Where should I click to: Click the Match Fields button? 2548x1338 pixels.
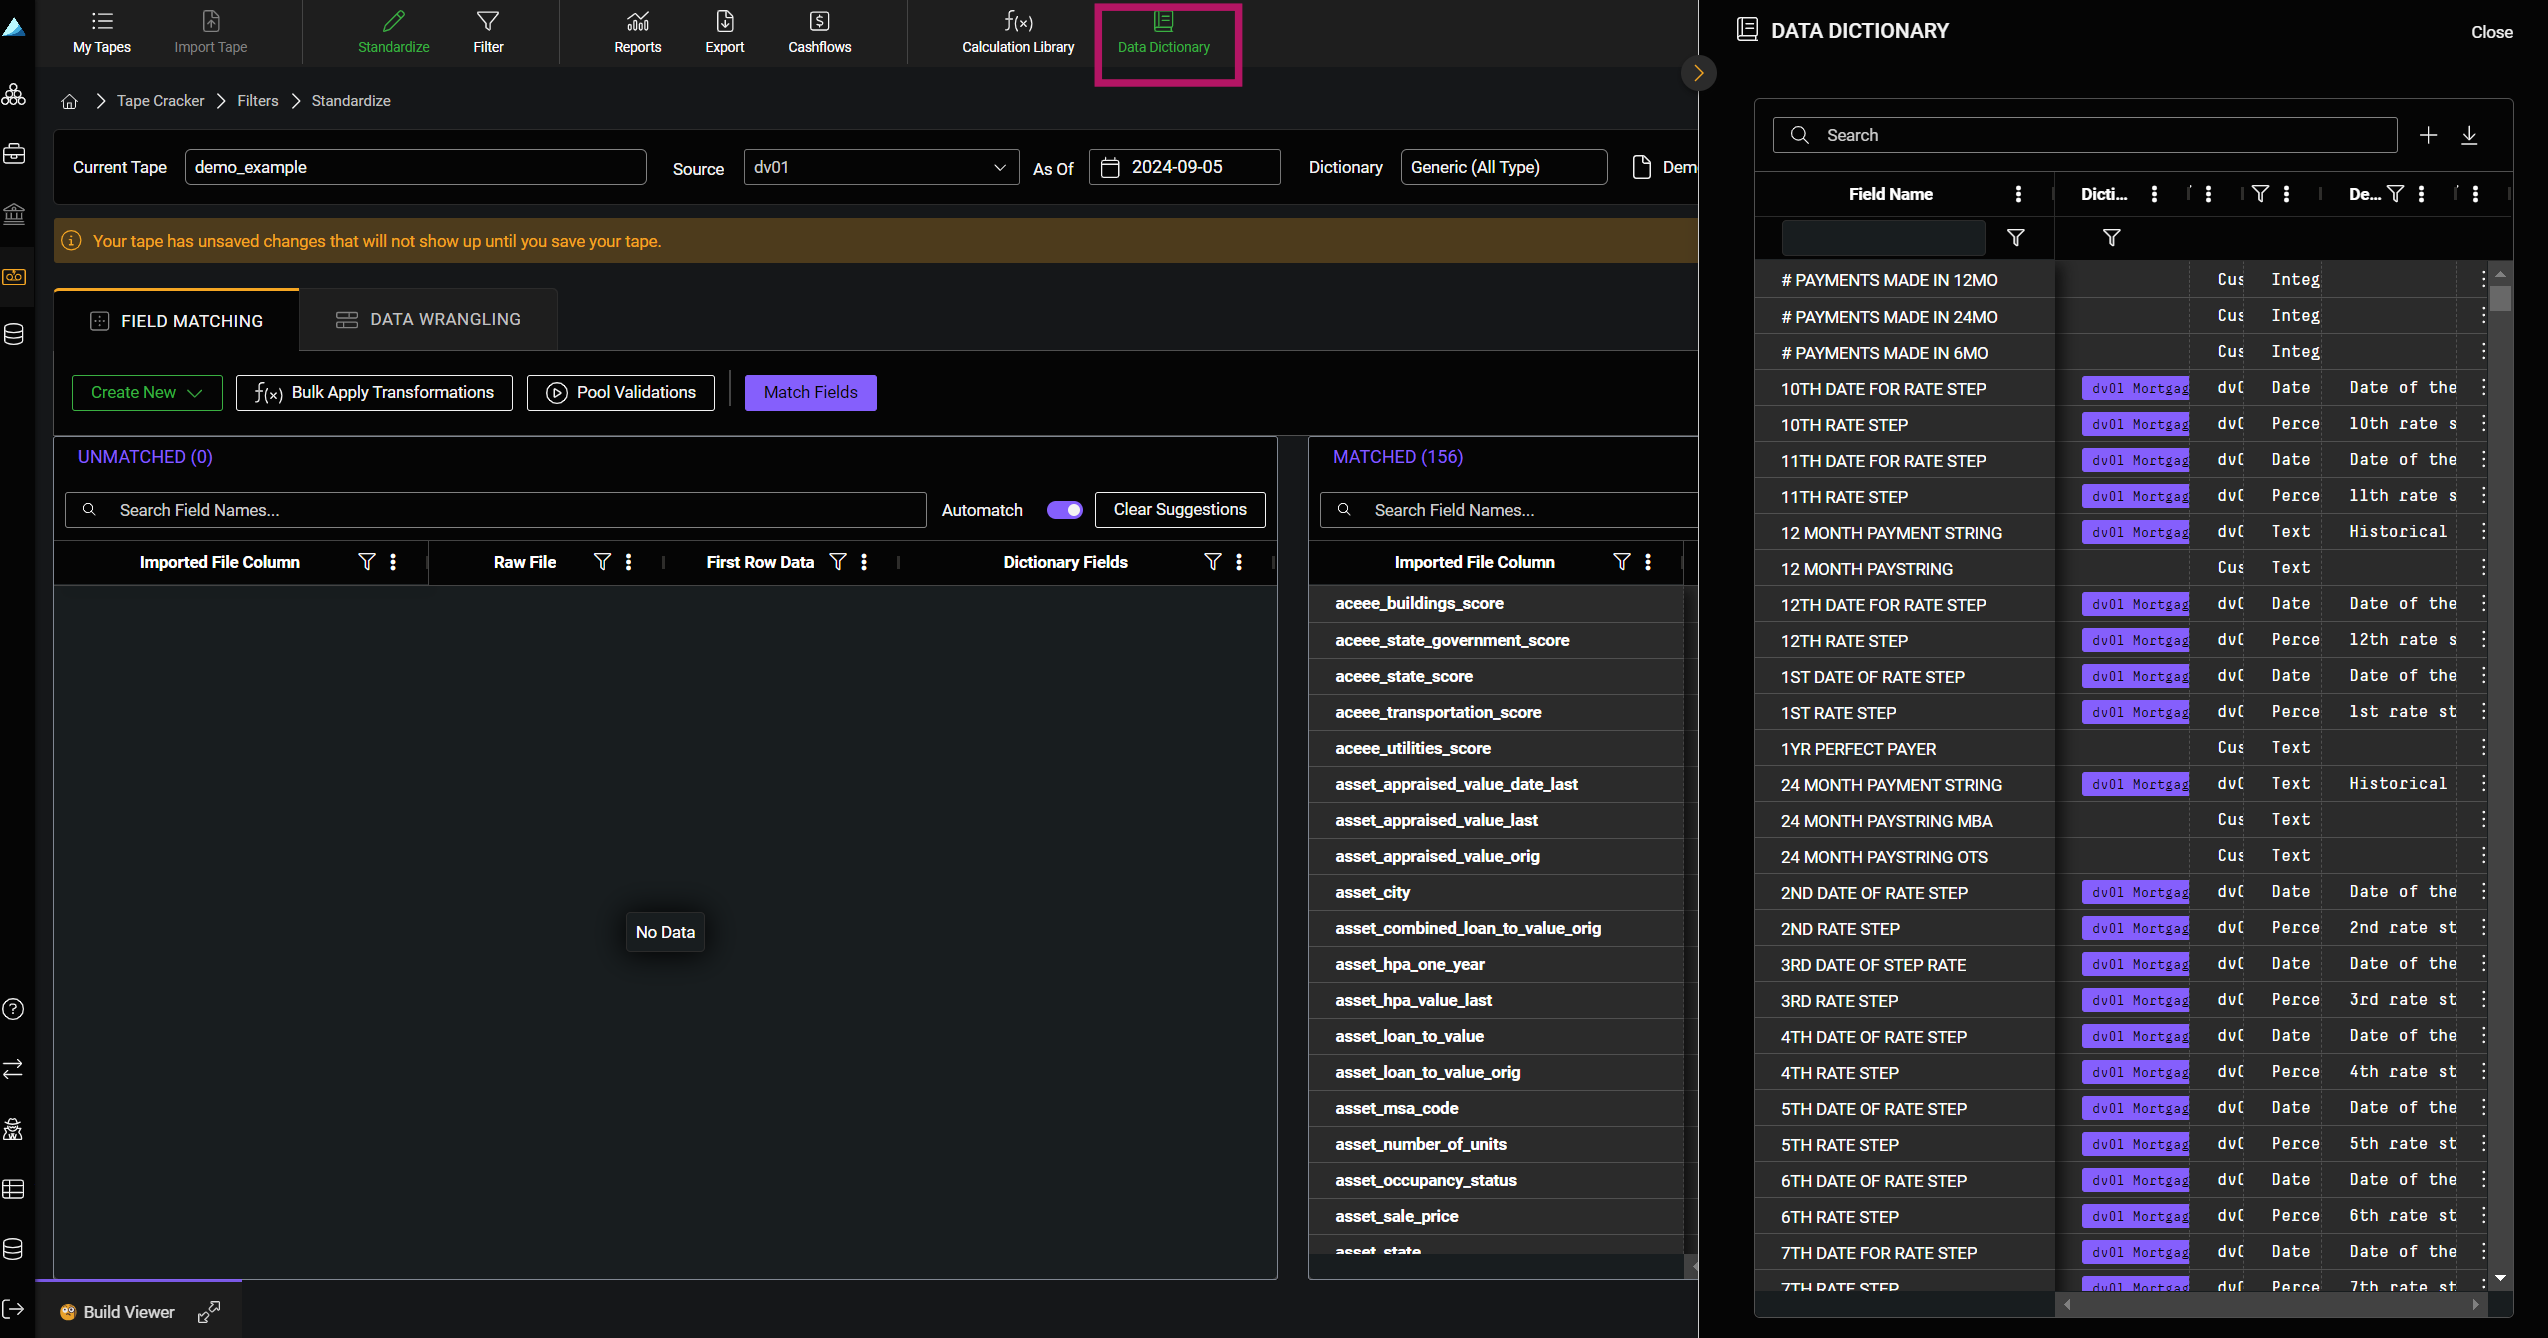(x=810, y=393)
